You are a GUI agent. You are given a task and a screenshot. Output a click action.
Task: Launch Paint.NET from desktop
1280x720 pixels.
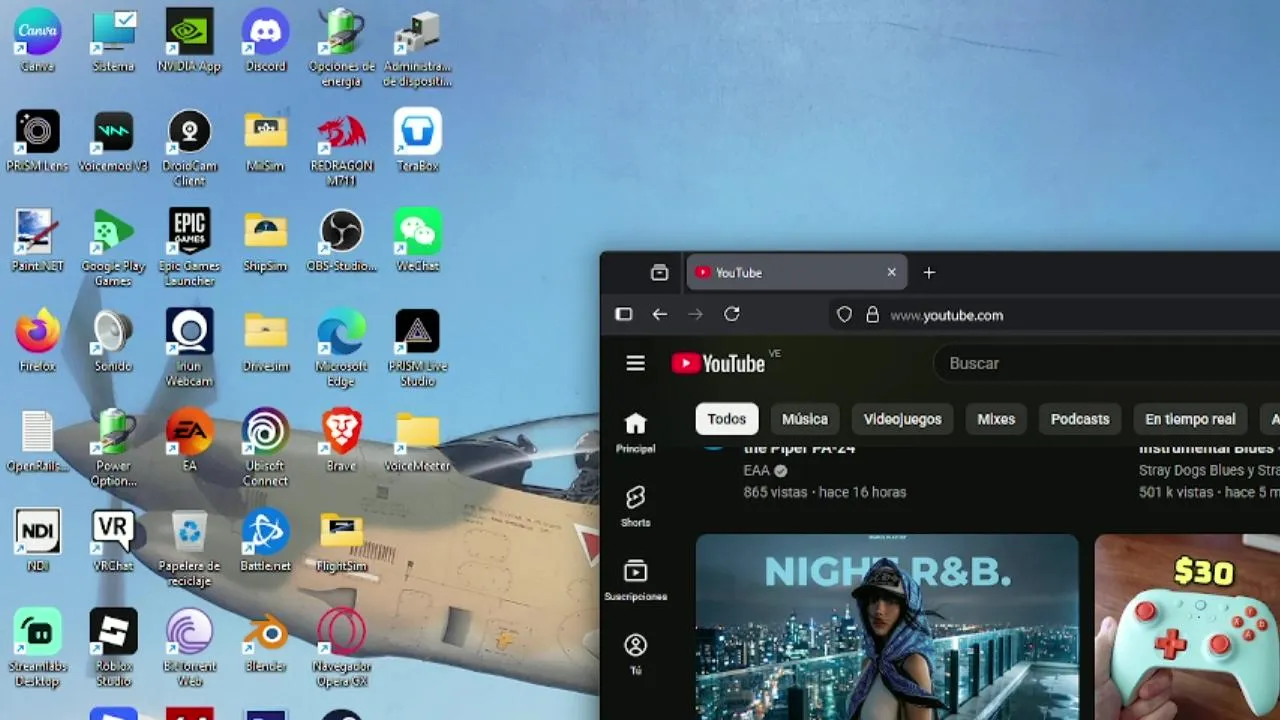38,241
